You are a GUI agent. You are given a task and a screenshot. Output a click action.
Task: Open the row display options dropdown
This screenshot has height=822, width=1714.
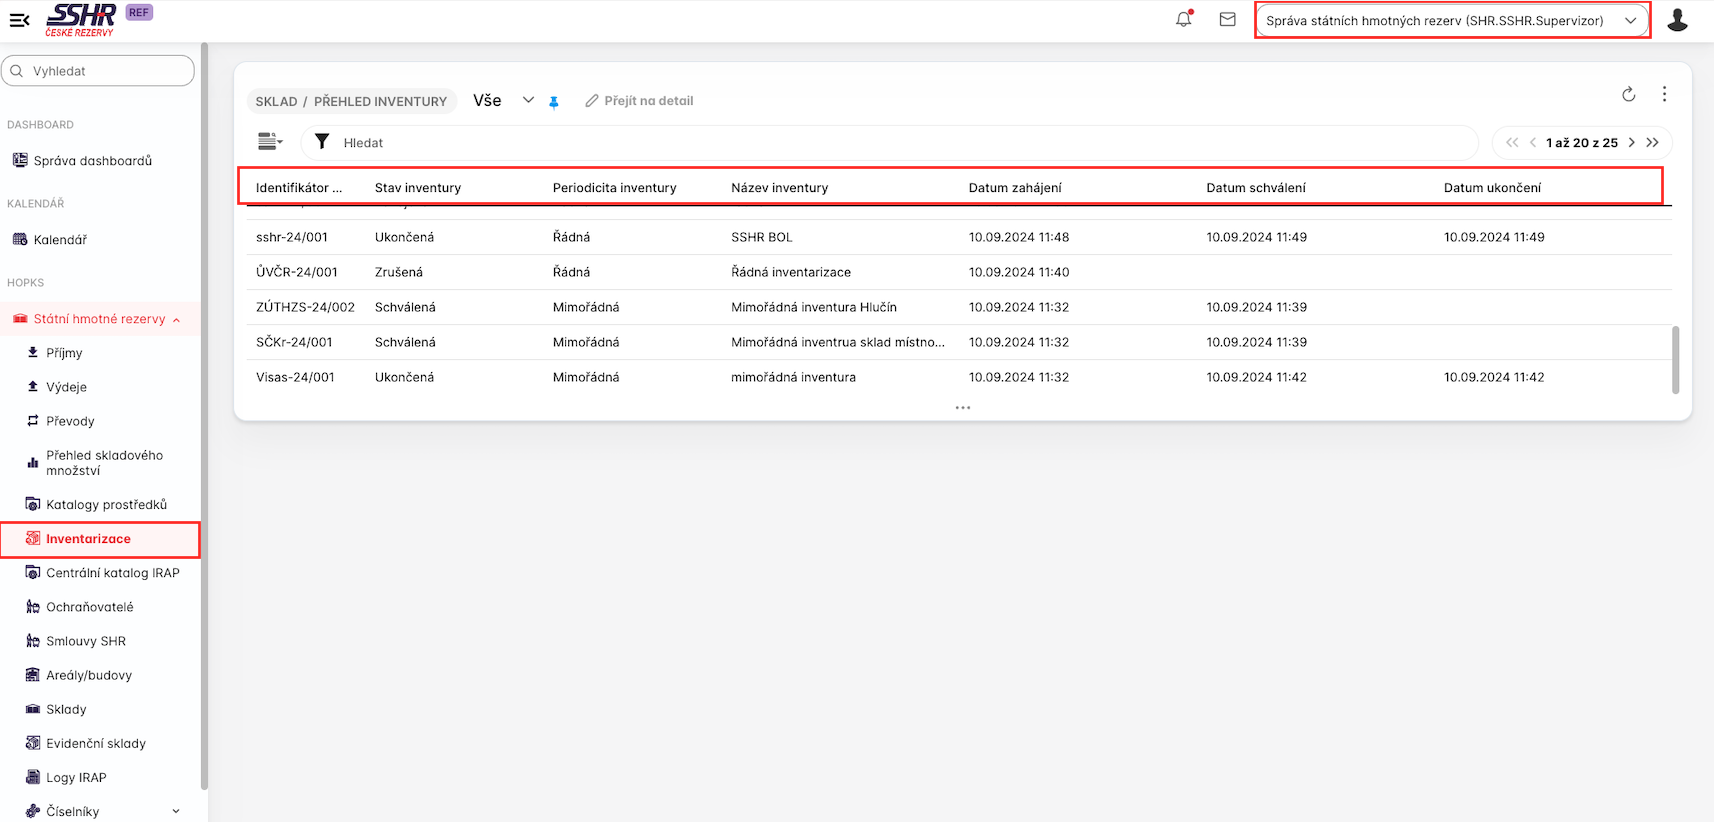pos(270,142)
